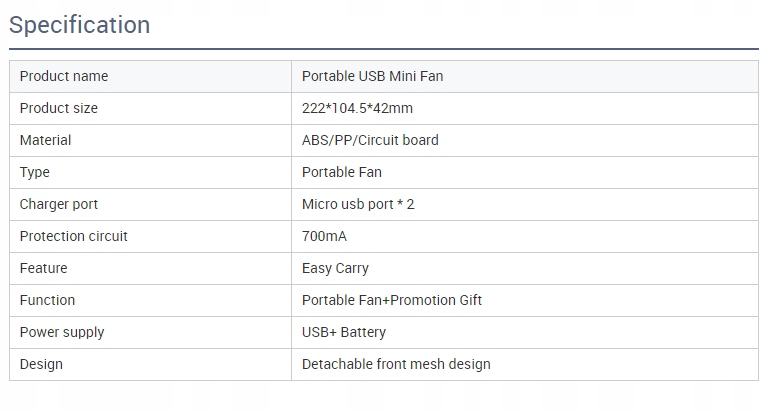Click the "Product name" label cell
The width and height of the screenshot is (771, 412).
(x=64, y=76)
